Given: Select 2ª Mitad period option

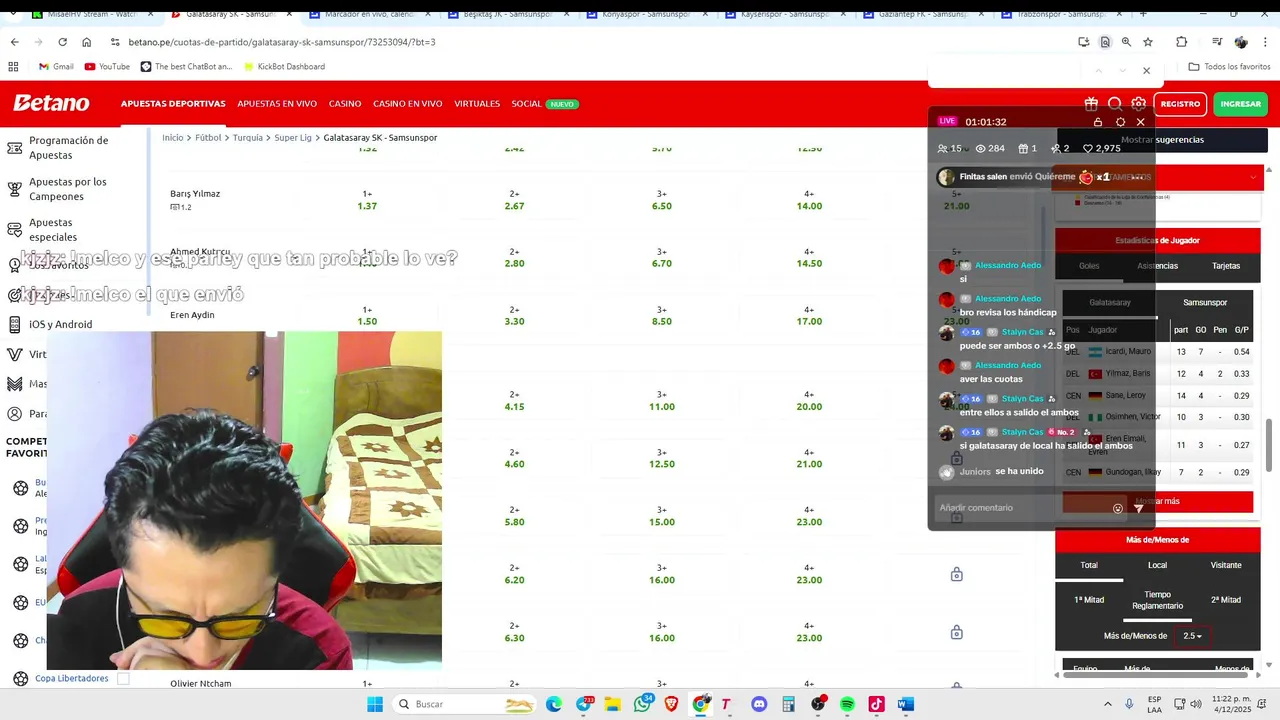Looking at the screenshot, I should (1226, 600).
